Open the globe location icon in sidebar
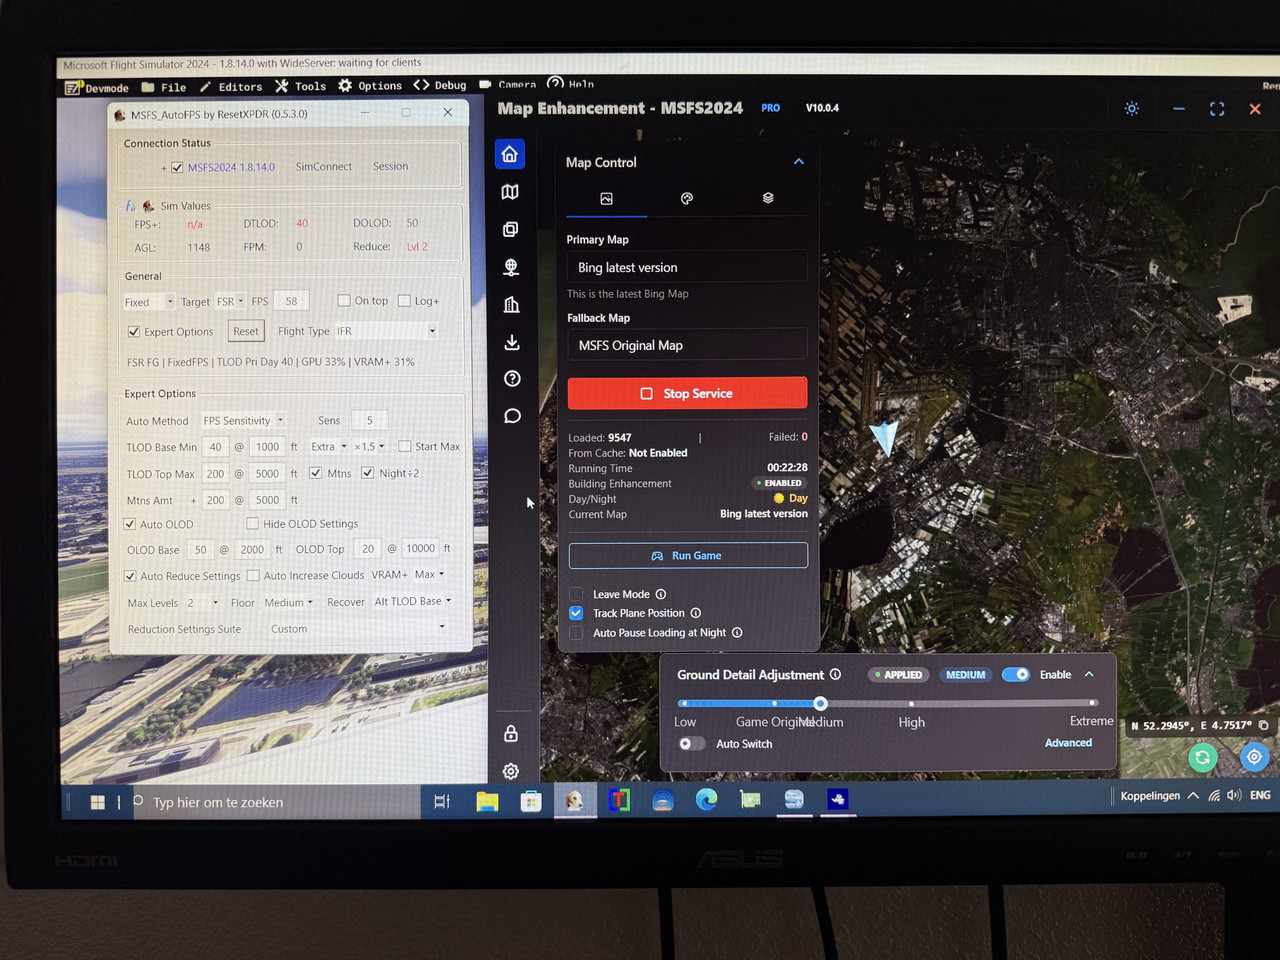This screenshot has width=1280, height=960. [x=511, y=267]
